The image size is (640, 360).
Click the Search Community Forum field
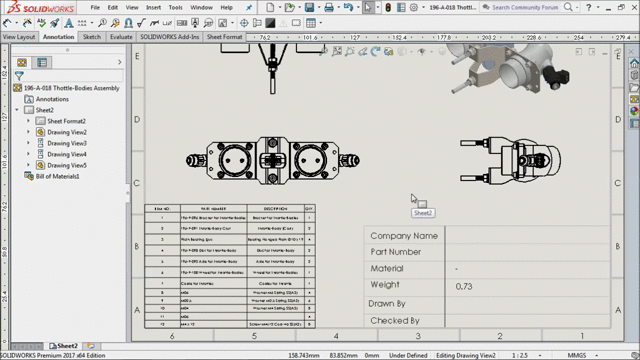click(525, 7)
